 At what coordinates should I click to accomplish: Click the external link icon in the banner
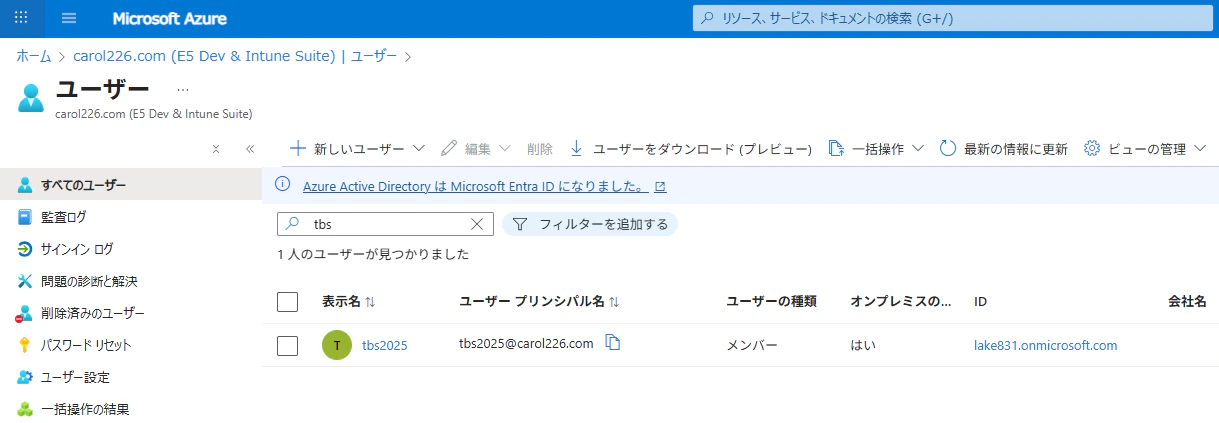[660, 186]
